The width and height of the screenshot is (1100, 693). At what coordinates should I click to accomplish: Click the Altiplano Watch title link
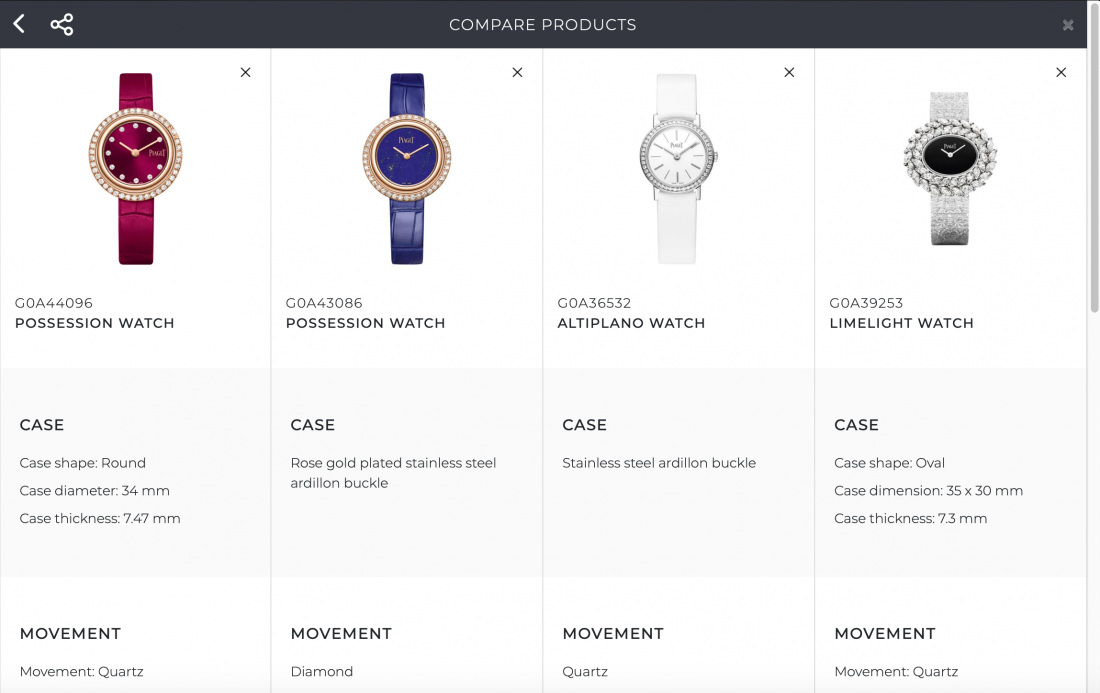point(631,323)
